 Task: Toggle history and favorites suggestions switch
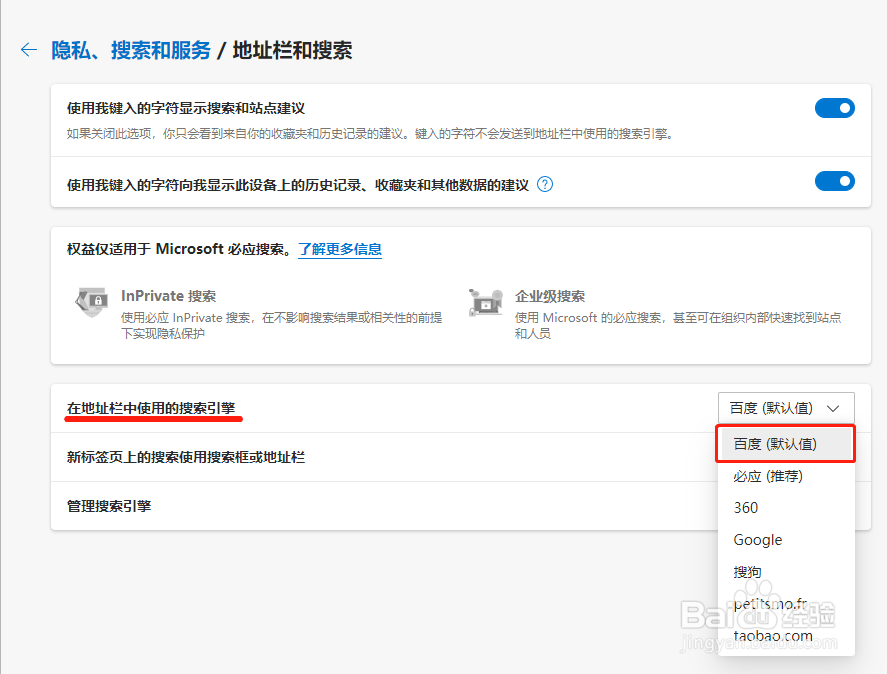point(834,181)
